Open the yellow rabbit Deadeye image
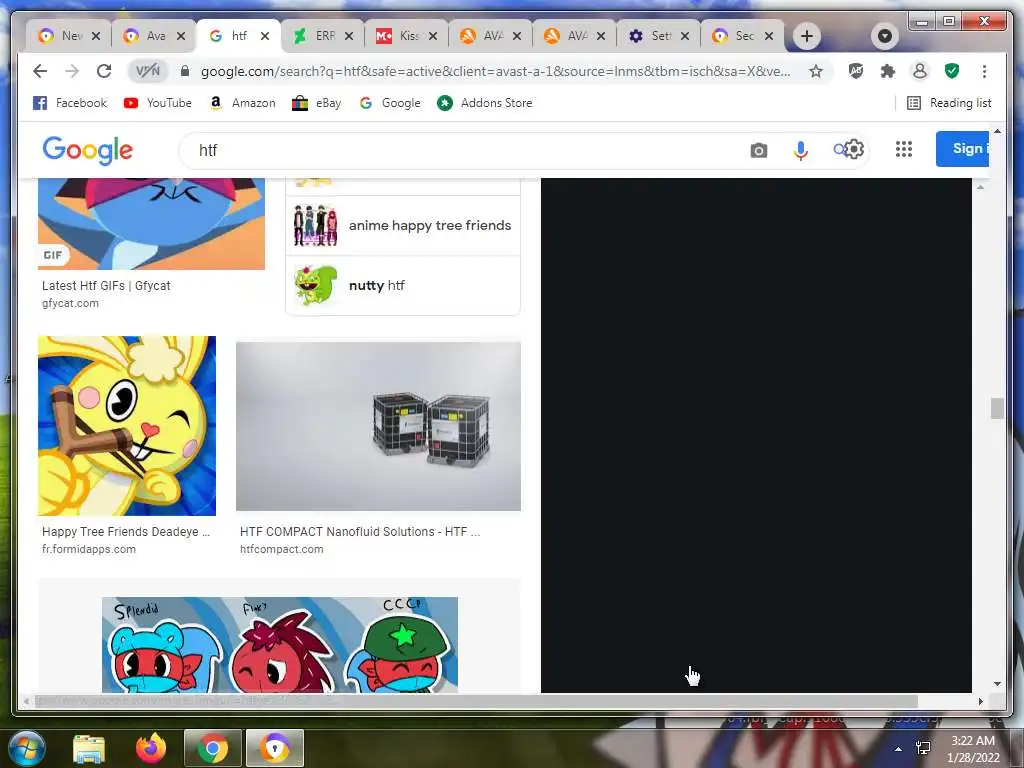Screen dimensions: 1024x768 coord(127,426)
